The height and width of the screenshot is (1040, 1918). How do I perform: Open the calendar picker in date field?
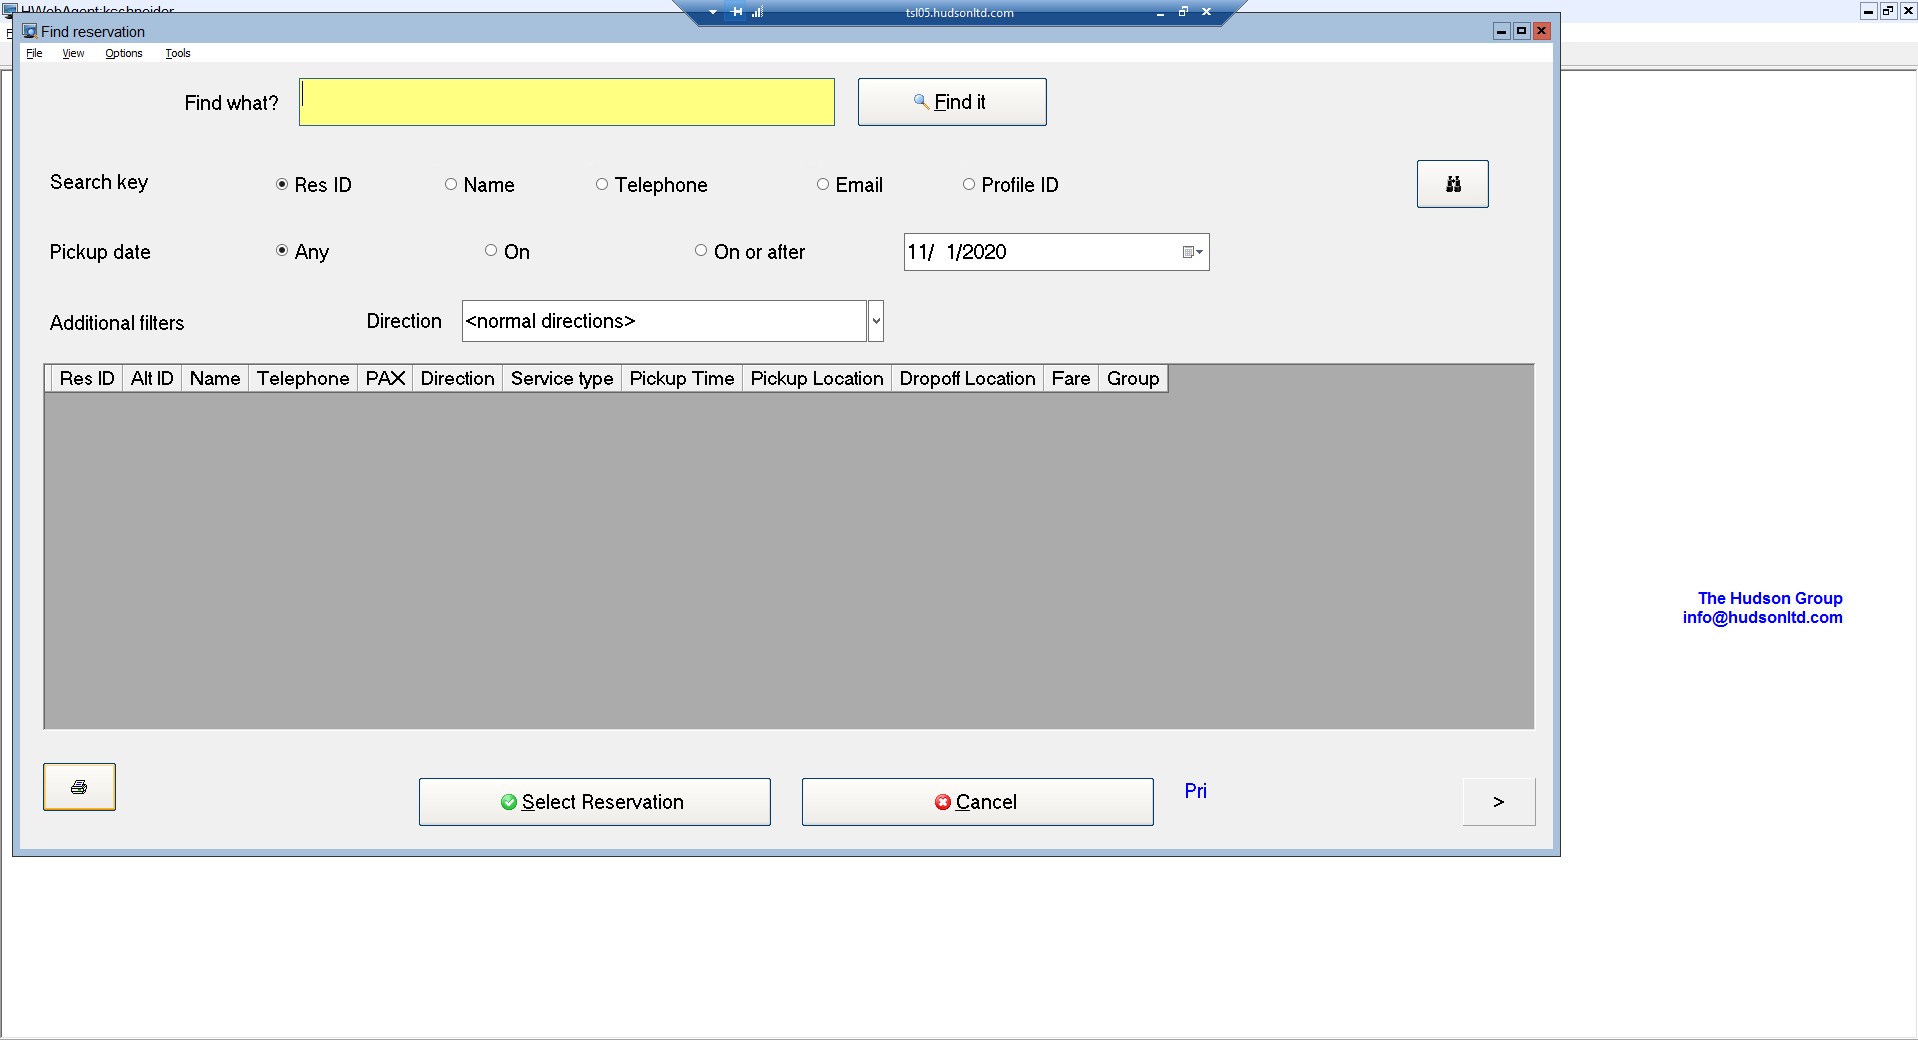pyautogui.click(x=1192, y=252)
